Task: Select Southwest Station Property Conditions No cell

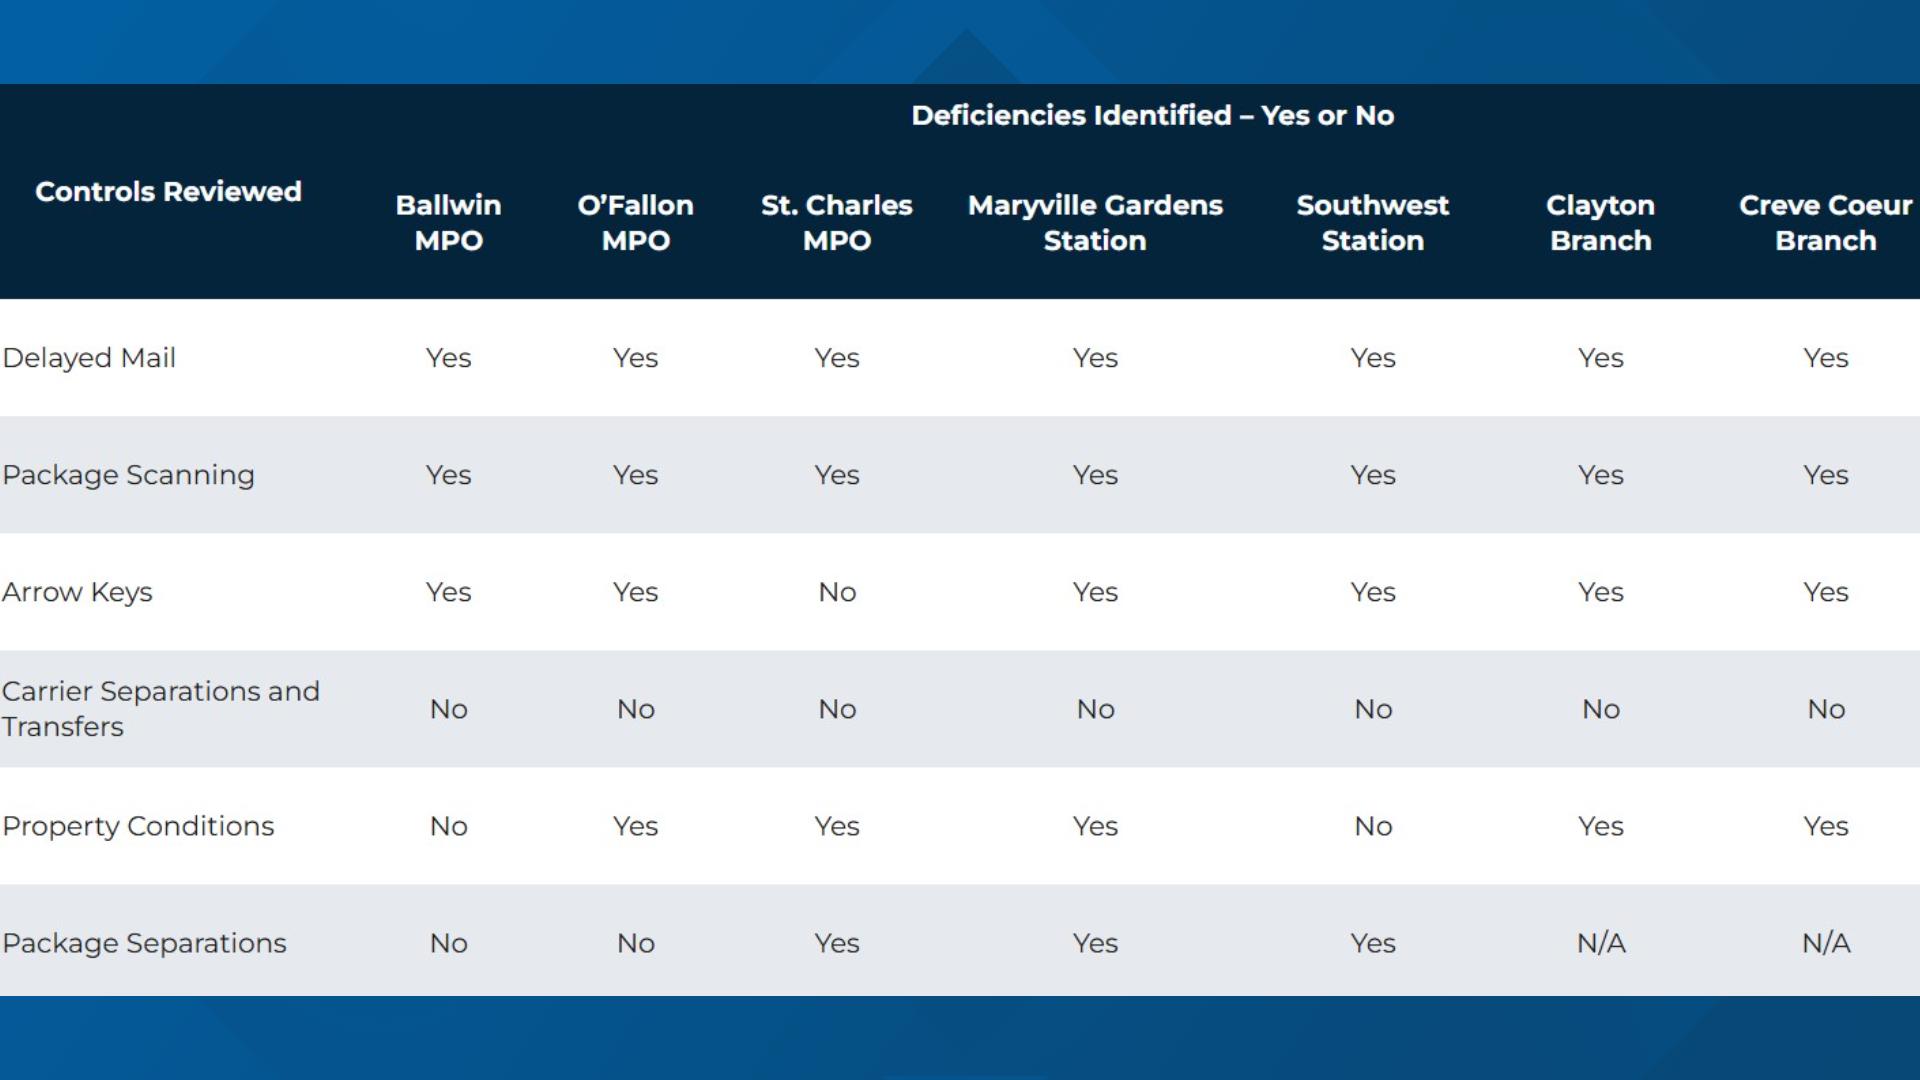Action: [1373, 826]
